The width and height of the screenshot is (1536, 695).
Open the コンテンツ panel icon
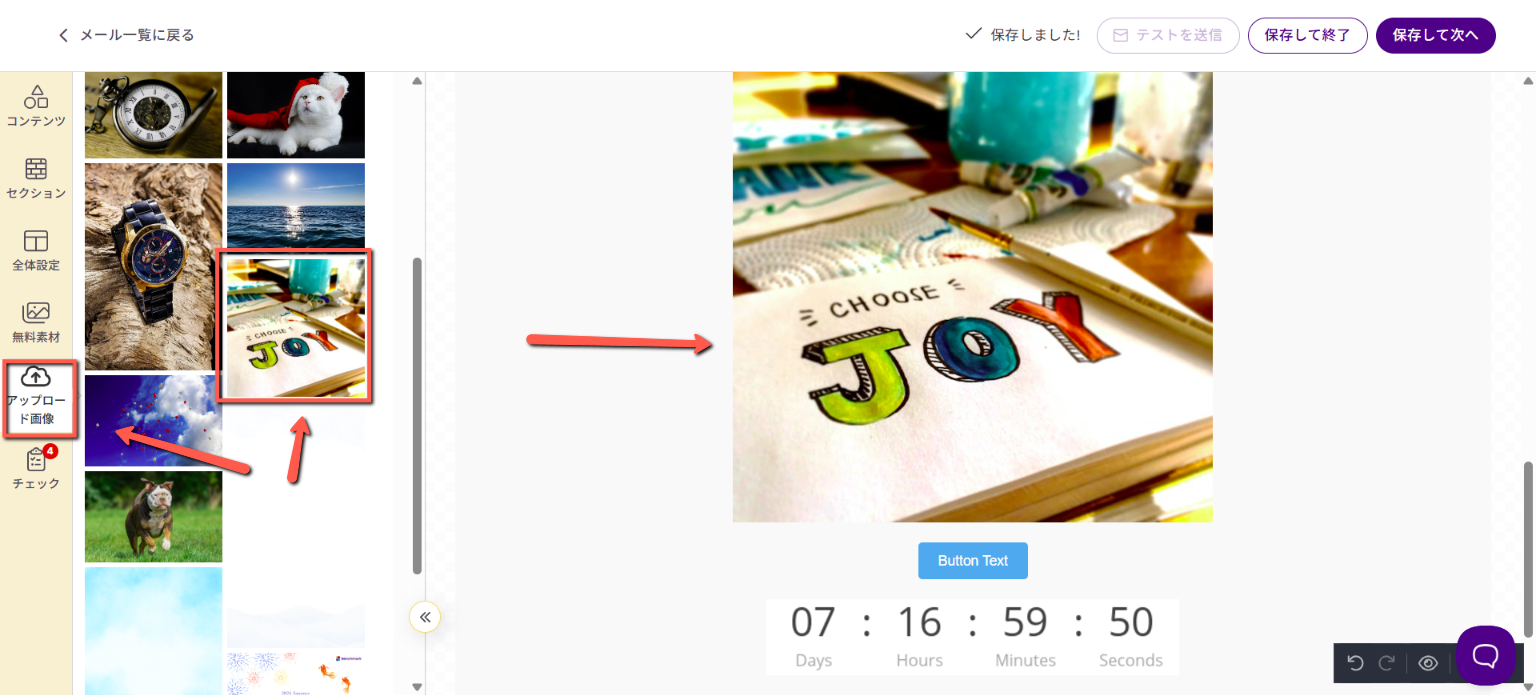(36, 96)
